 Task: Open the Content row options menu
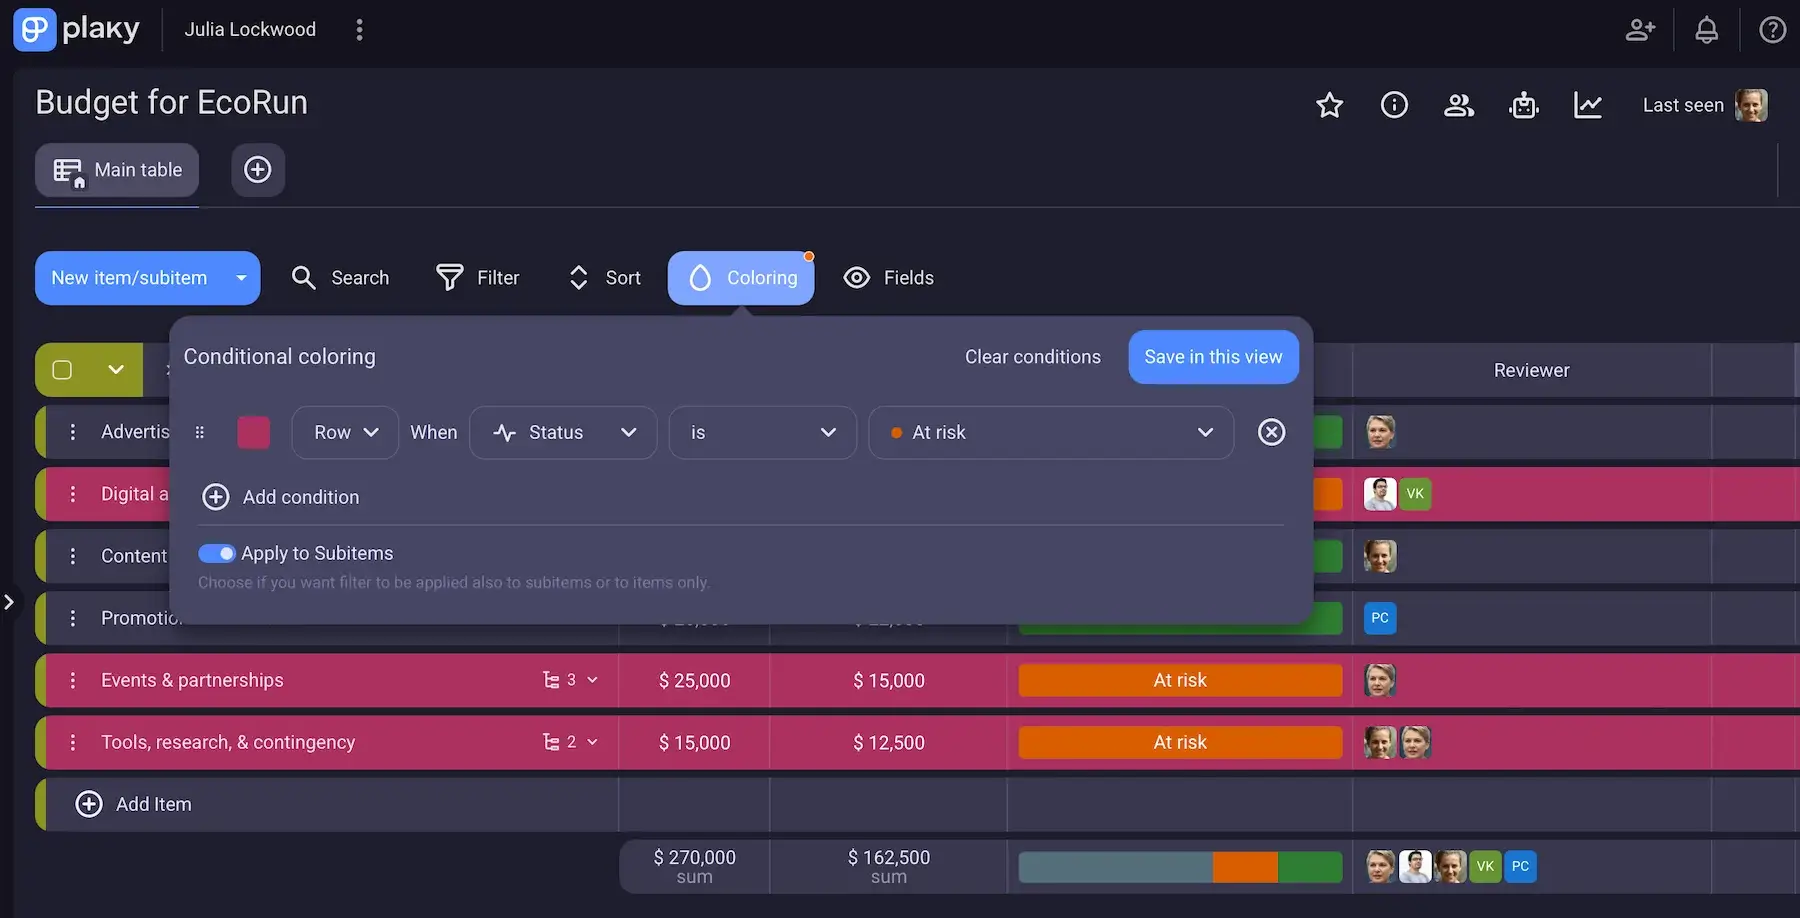tap(73, 556)
